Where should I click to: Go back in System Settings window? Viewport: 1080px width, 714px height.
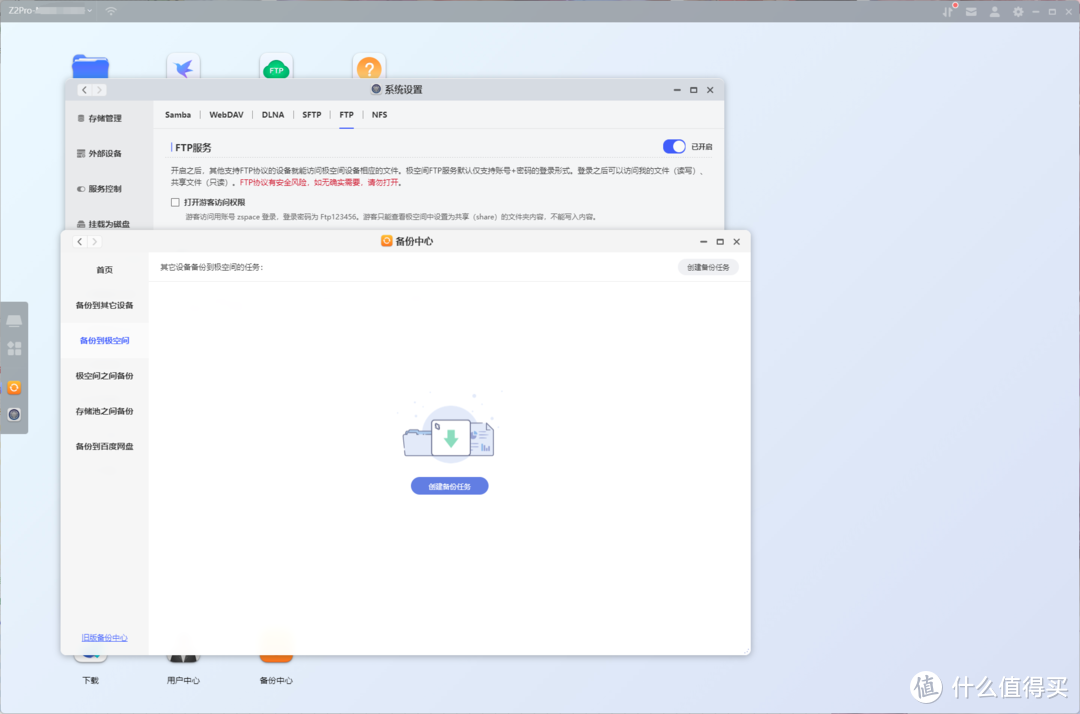84,90
